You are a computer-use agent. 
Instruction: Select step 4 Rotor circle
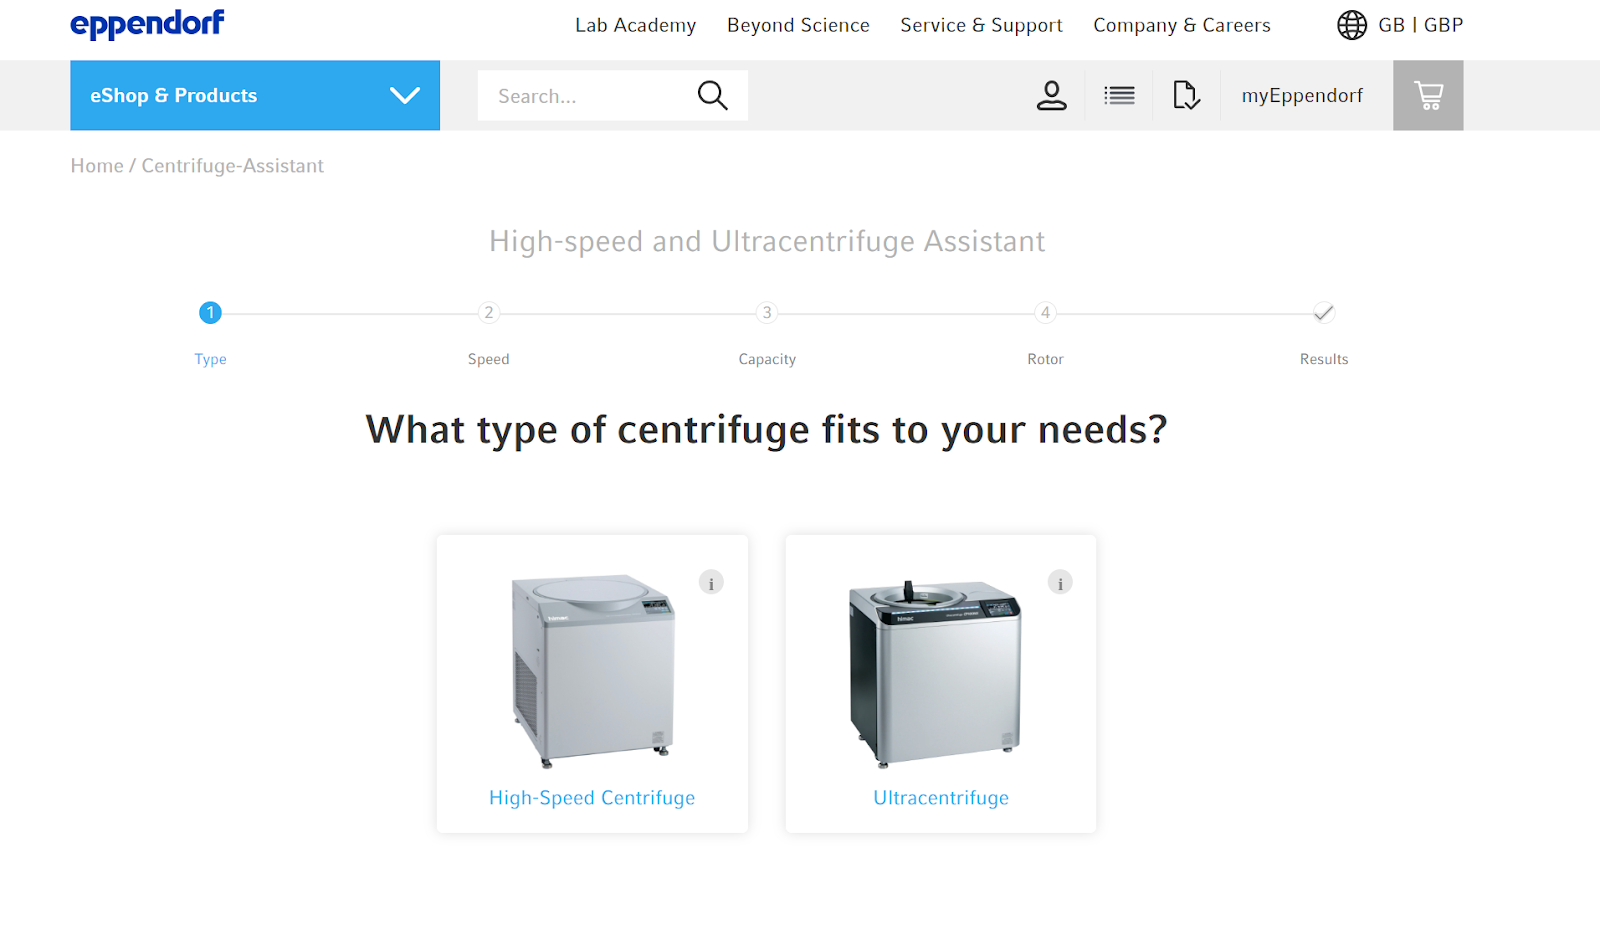(x=1045, y=313)
